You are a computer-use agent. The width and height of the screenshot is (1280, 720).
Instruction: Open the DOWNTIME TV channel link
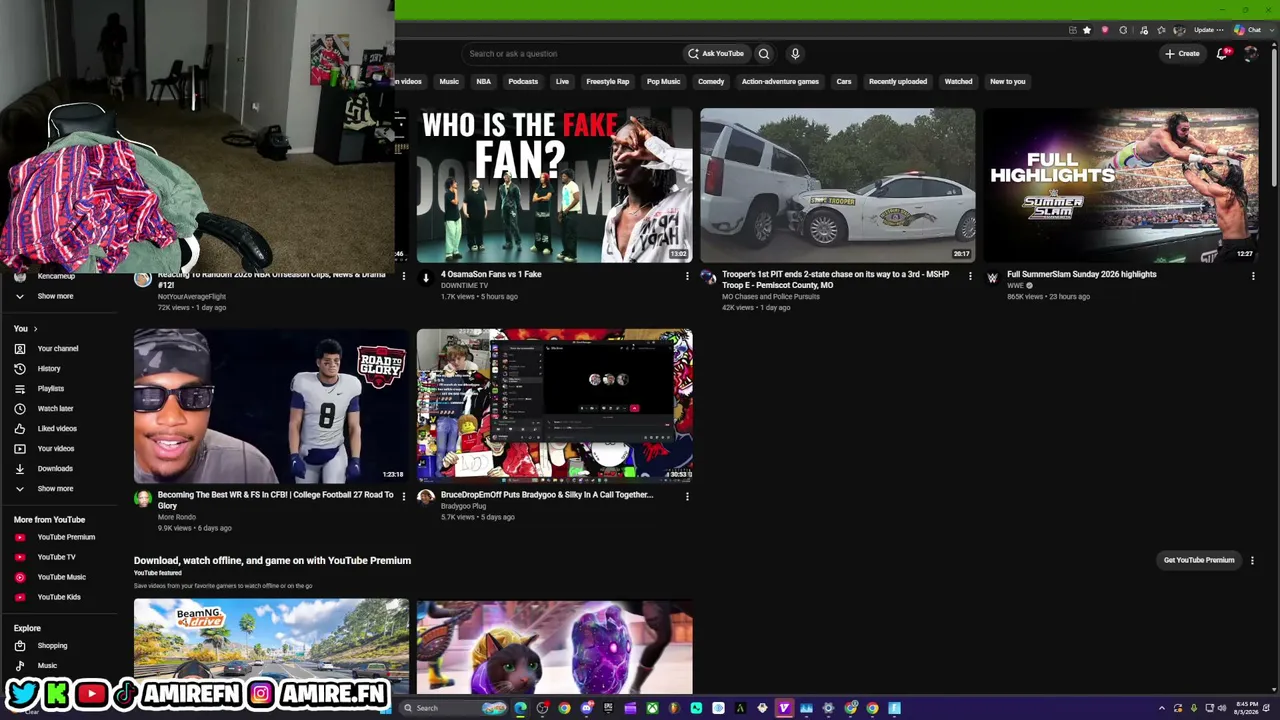[x=465, y=286]
